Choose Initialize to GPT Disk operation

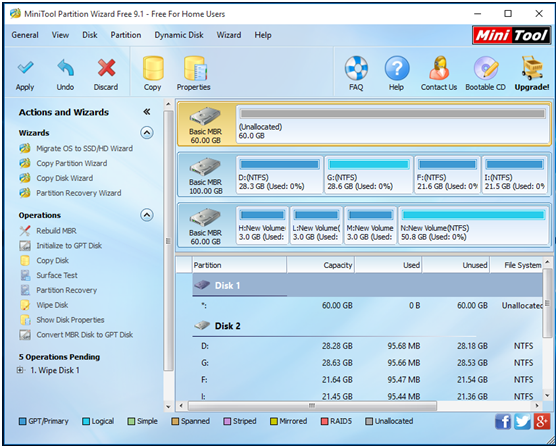(x=69, y=246)
